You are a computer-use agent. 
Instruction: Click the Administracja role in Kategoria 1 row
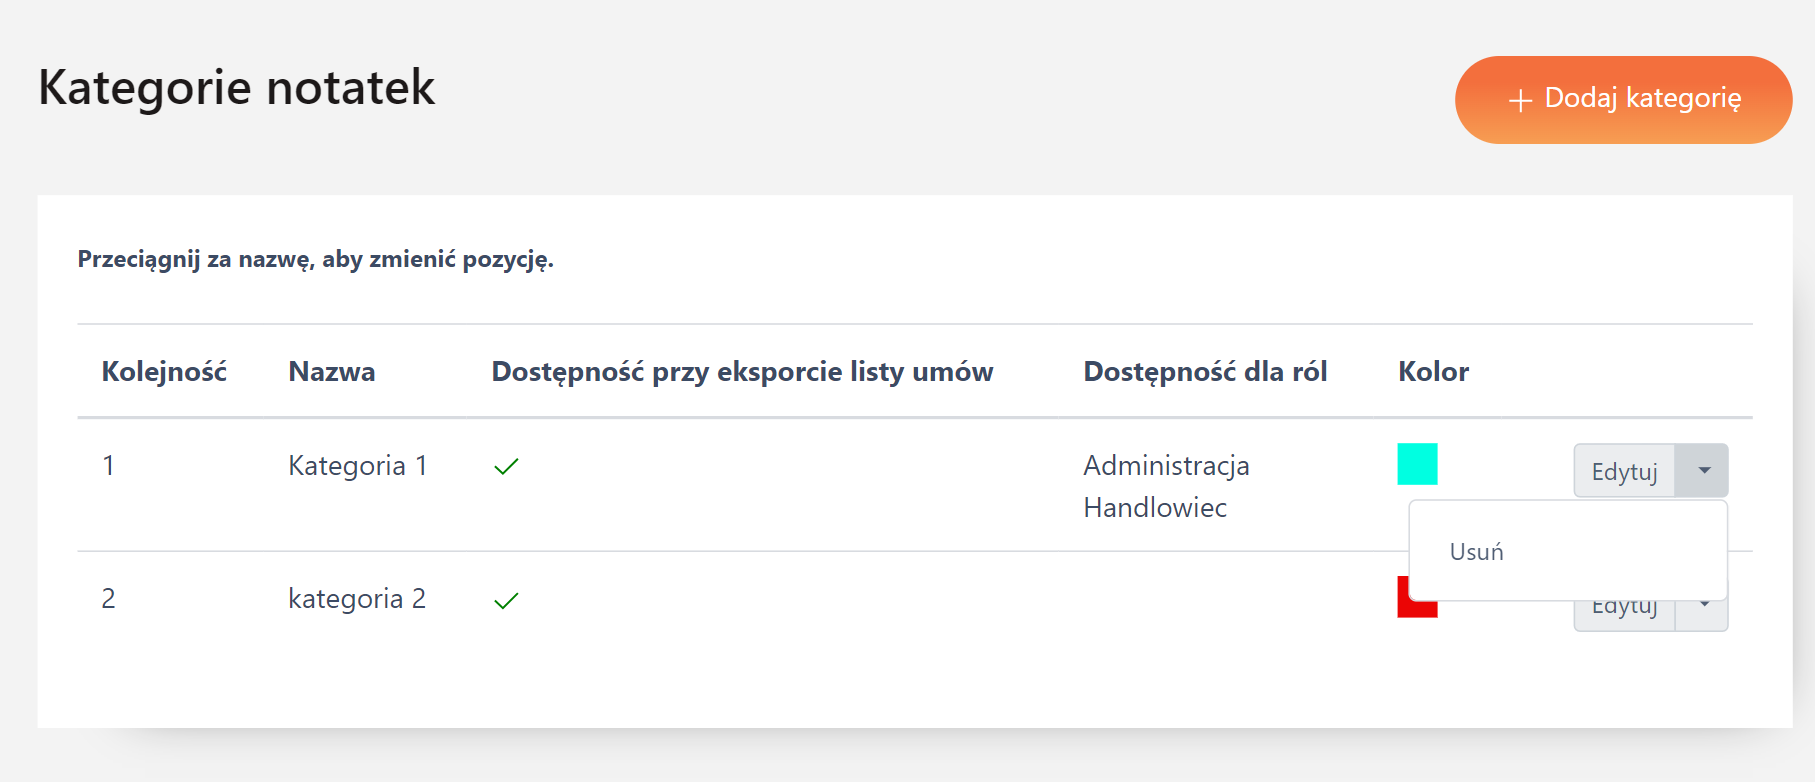pyautogui.click(x=1166, y=466)
